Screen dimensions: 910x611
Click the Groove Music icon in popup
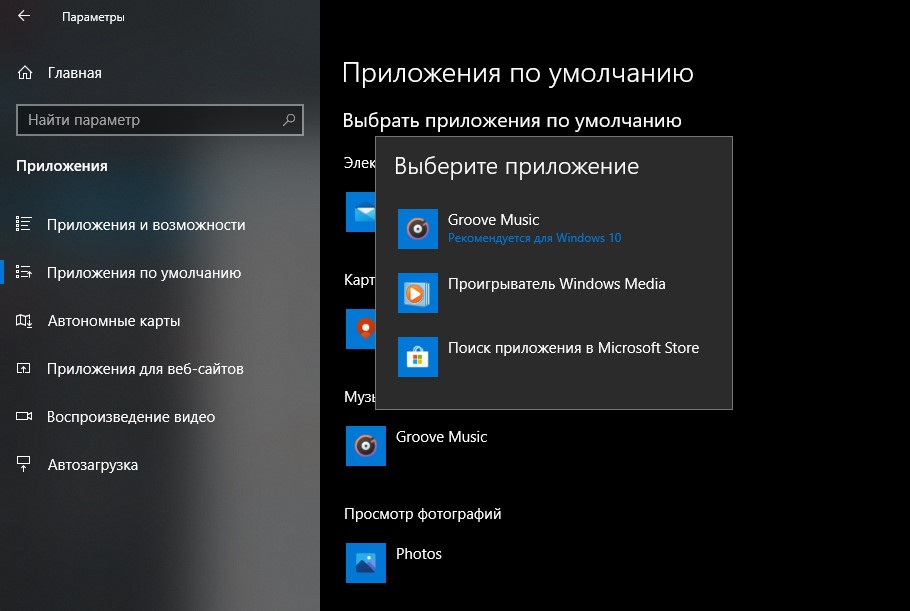(x=417, y=229)
